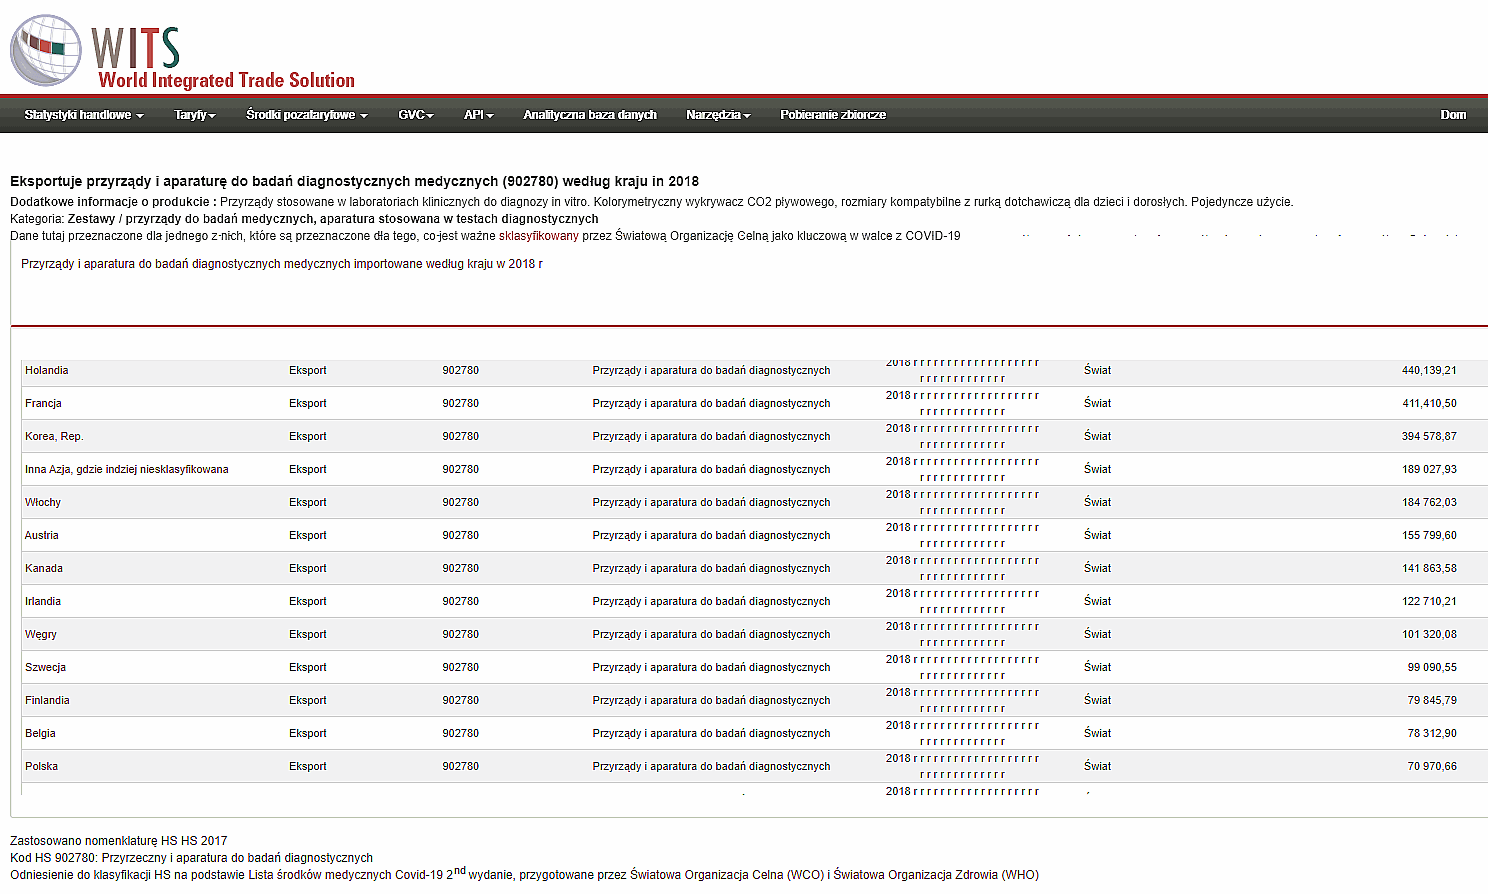Click the Dom navigation link
This screenshot has height=894, width=1488.
tap(1453, 115)
